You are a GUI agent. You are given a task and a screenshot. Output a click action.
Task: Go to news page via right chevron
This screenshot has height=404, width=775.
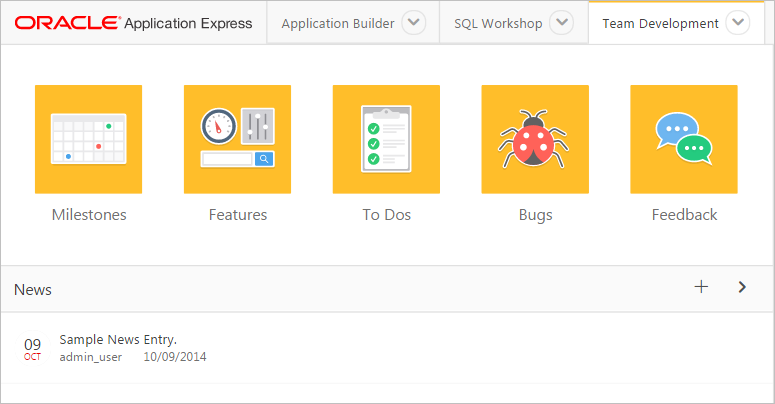pyautogui.click(x=742, y=287)
